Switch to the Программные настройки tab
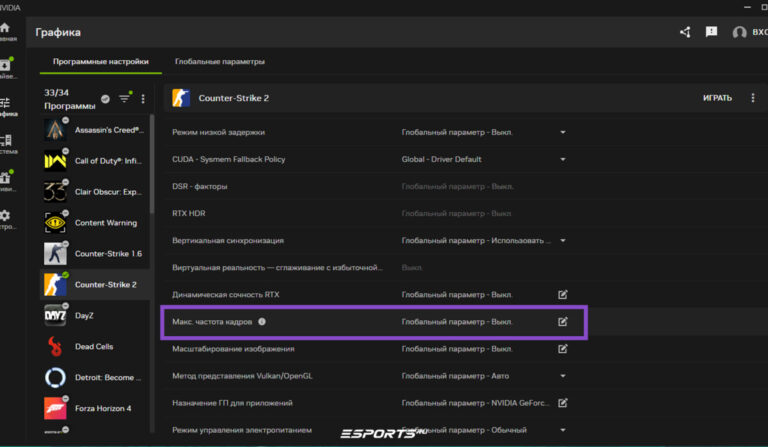The height and width of the screenshot is (447, 768). click(100, 62)
